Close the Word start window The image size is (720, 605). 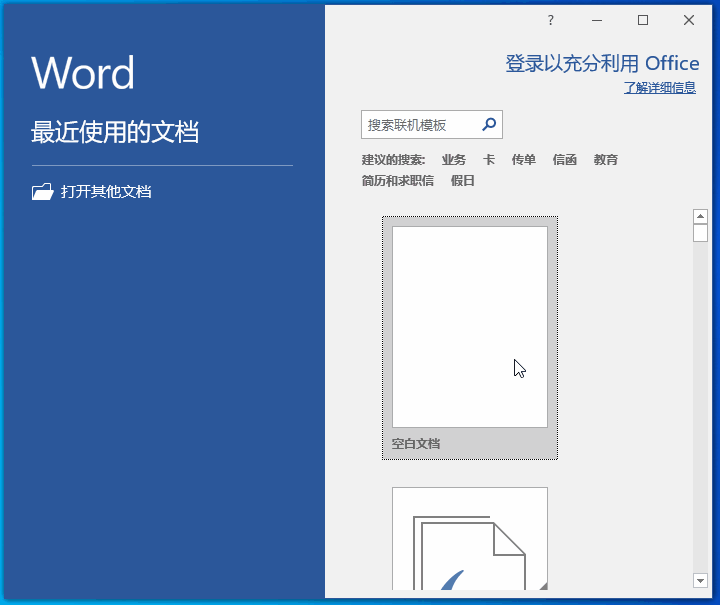[x=689, y=20]
